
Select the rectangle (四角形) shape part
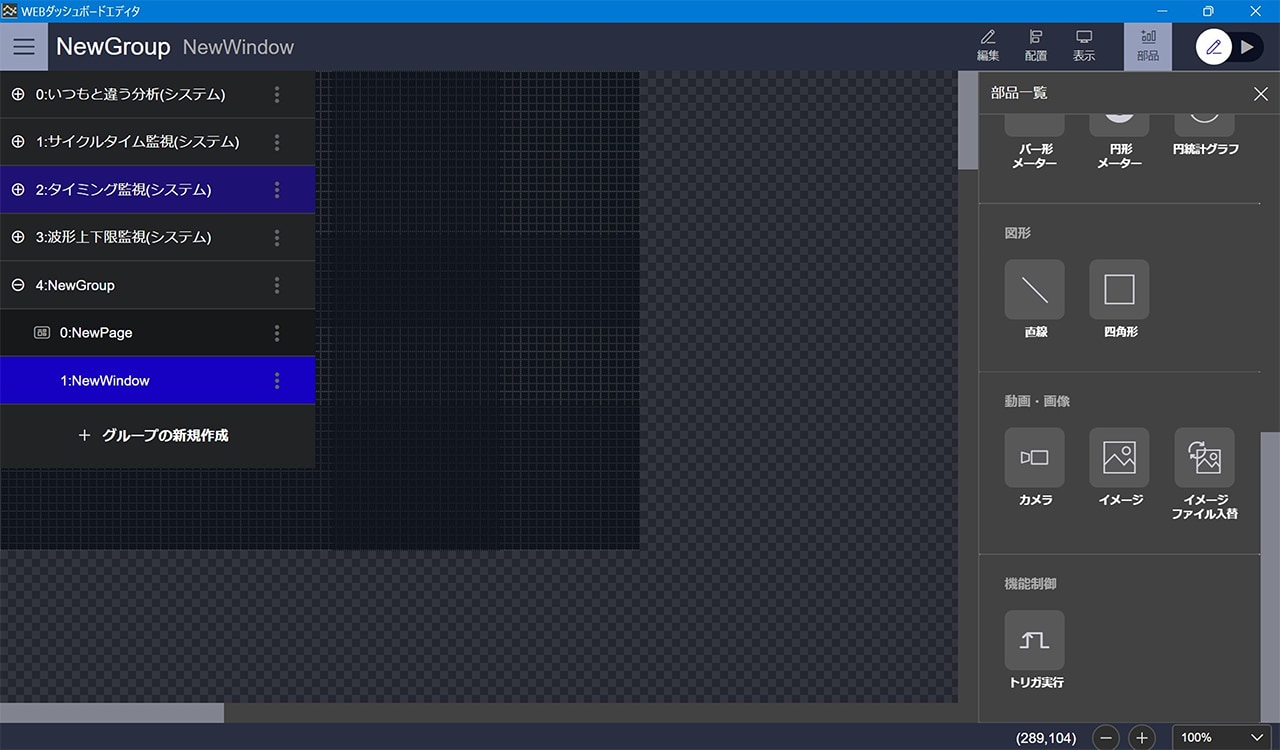(1119, 290)
